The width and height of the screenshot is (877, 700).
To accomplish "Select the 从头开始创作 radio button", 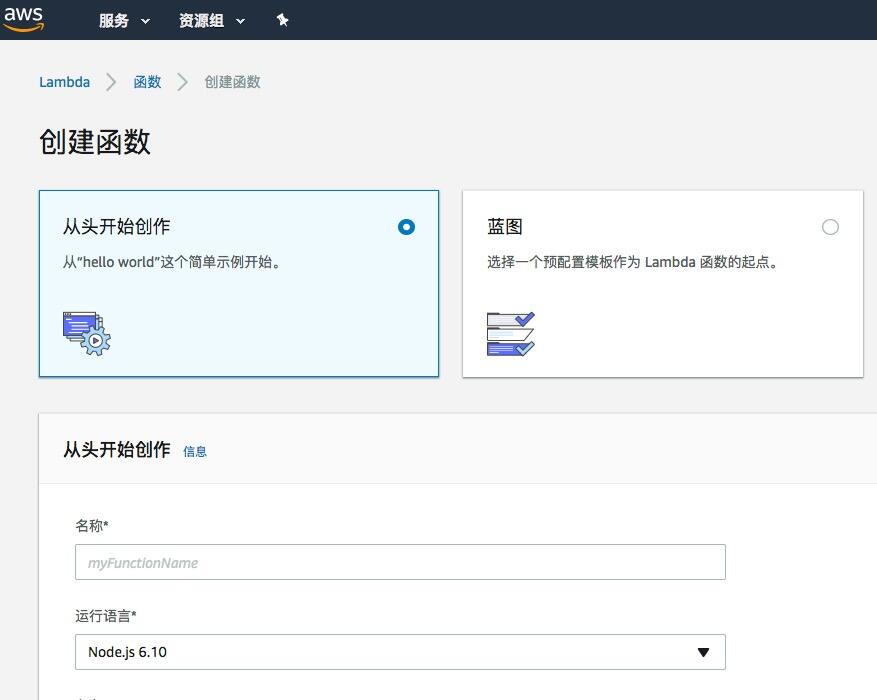I will 406,227.
